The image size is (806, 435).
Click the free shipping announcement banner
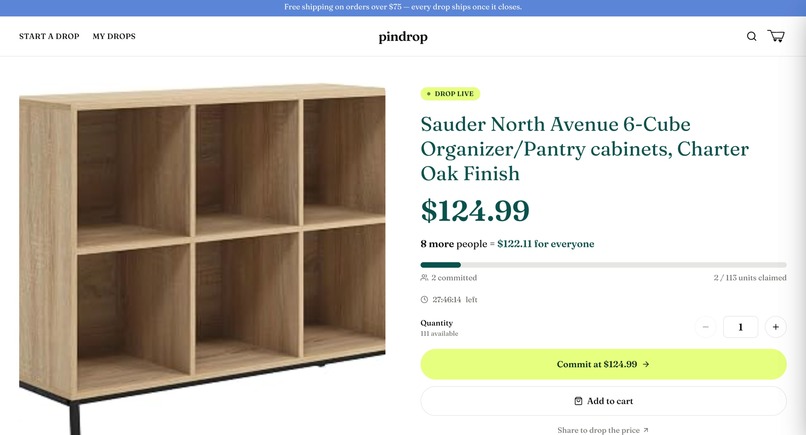coord(403,7)
